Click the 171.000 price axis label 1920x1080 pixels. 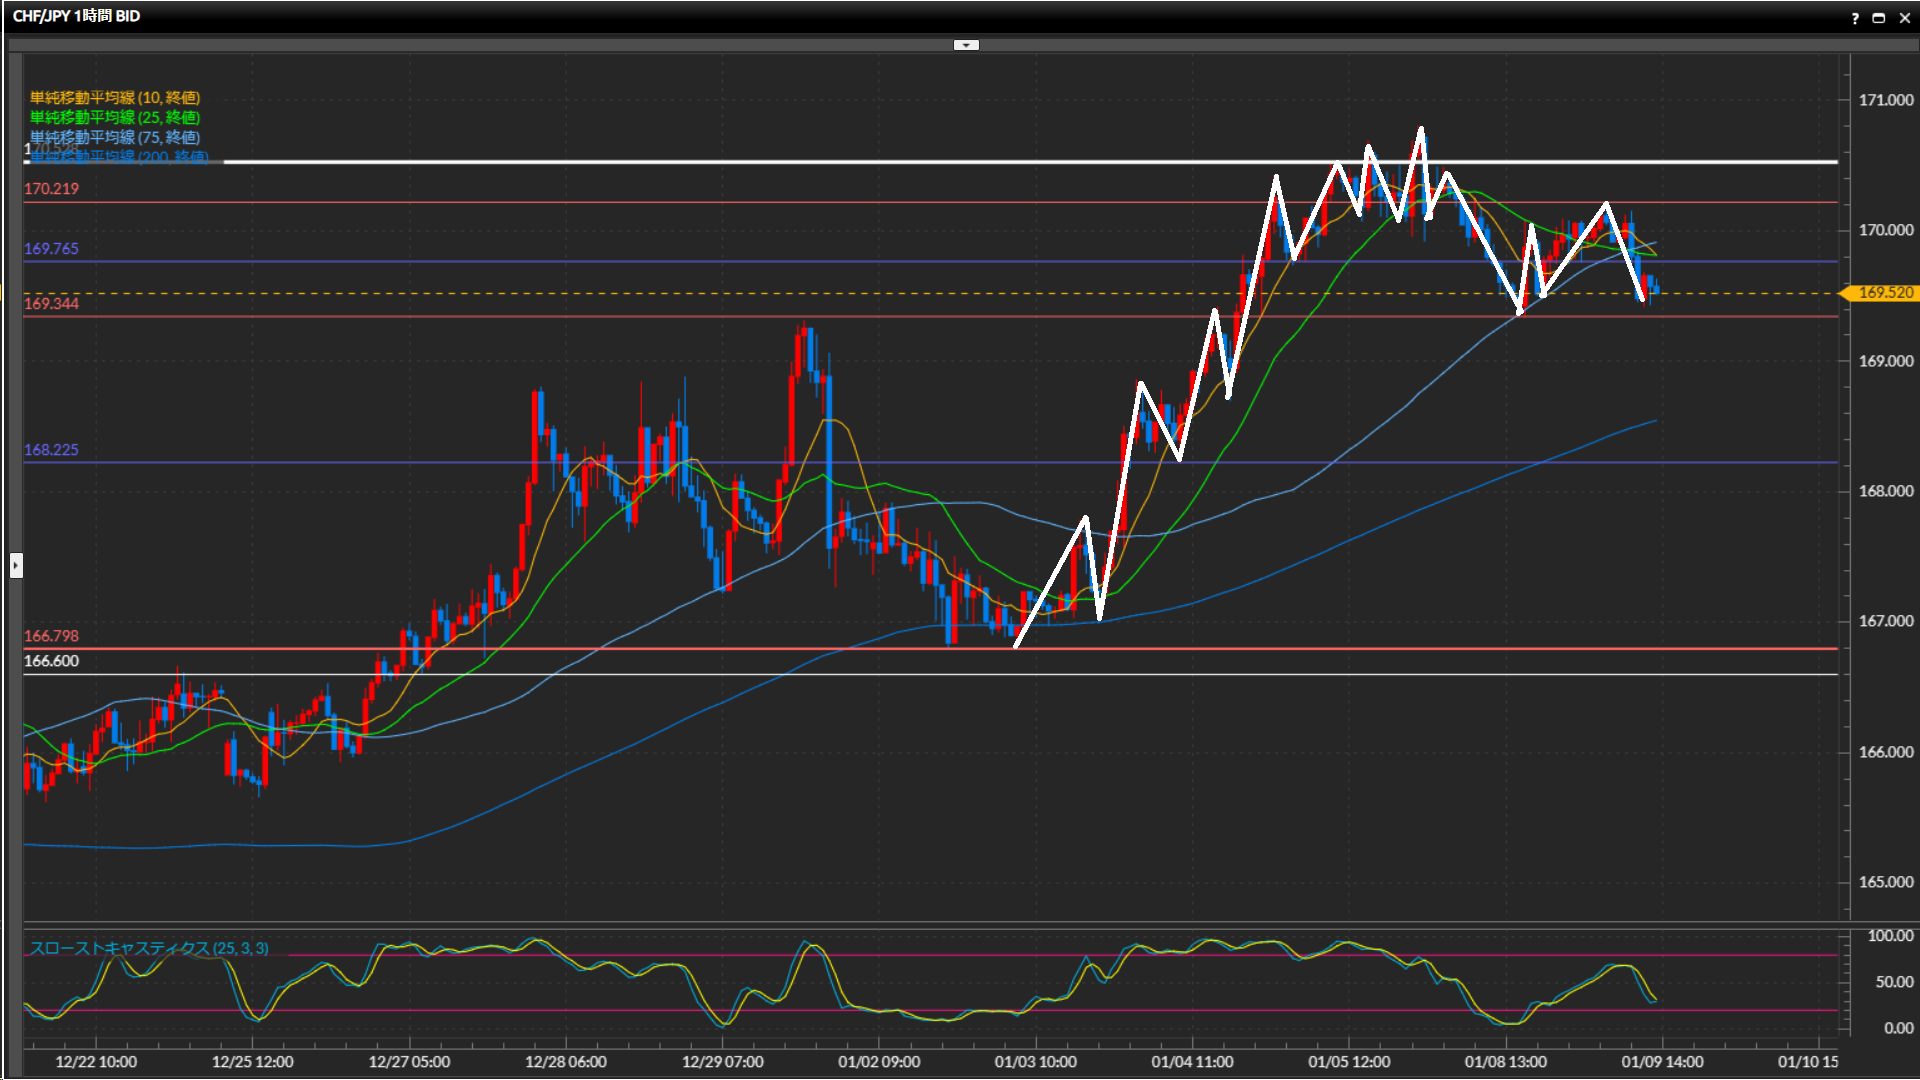(x=1885, y=100)
